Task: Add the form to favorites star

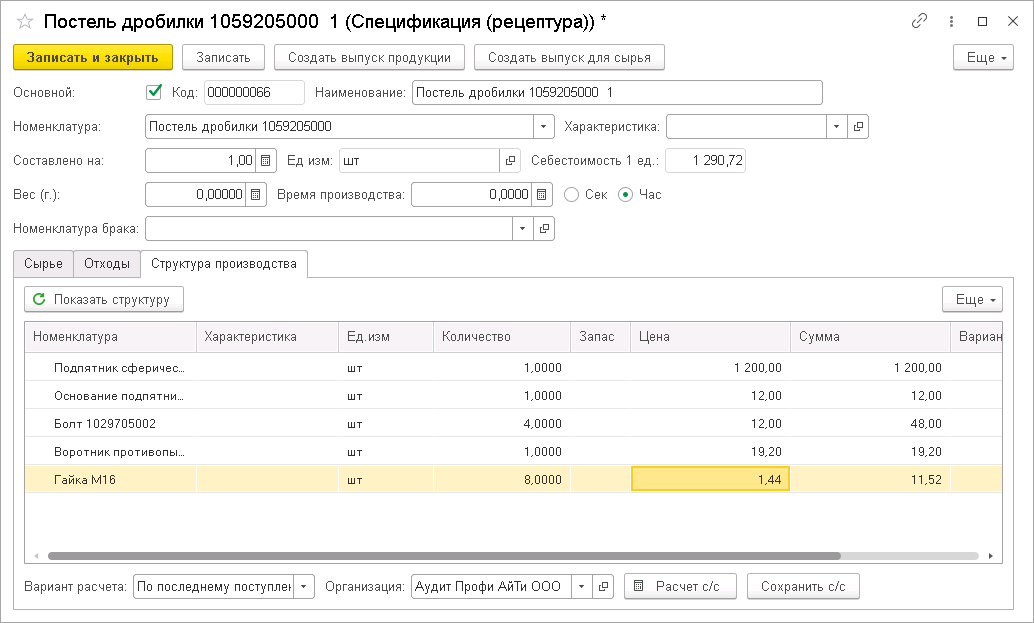Action: 24,22
